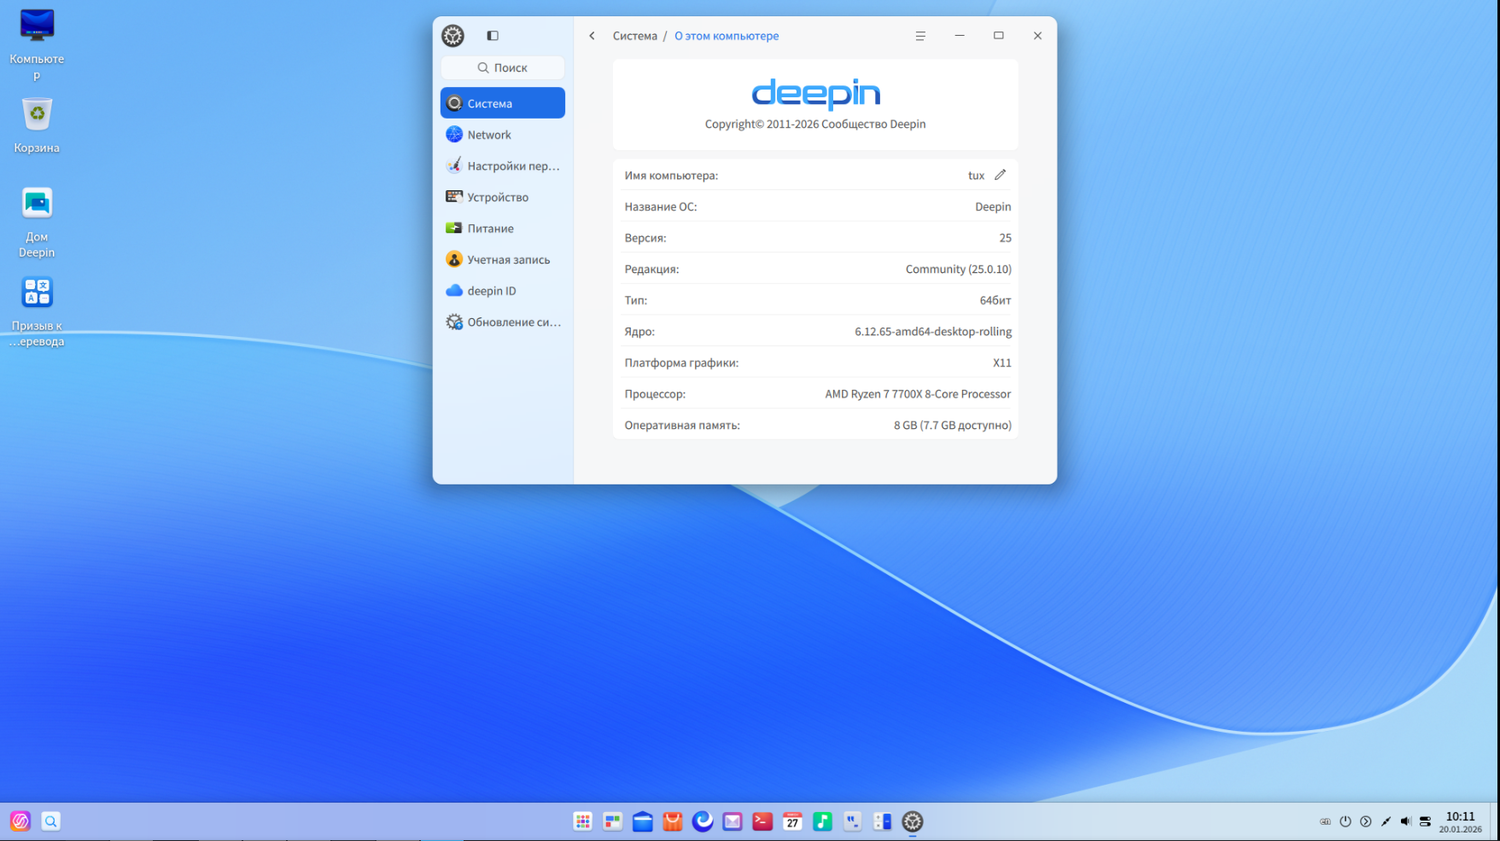Open the Calendar app in the dock

[x=792, y=821]
